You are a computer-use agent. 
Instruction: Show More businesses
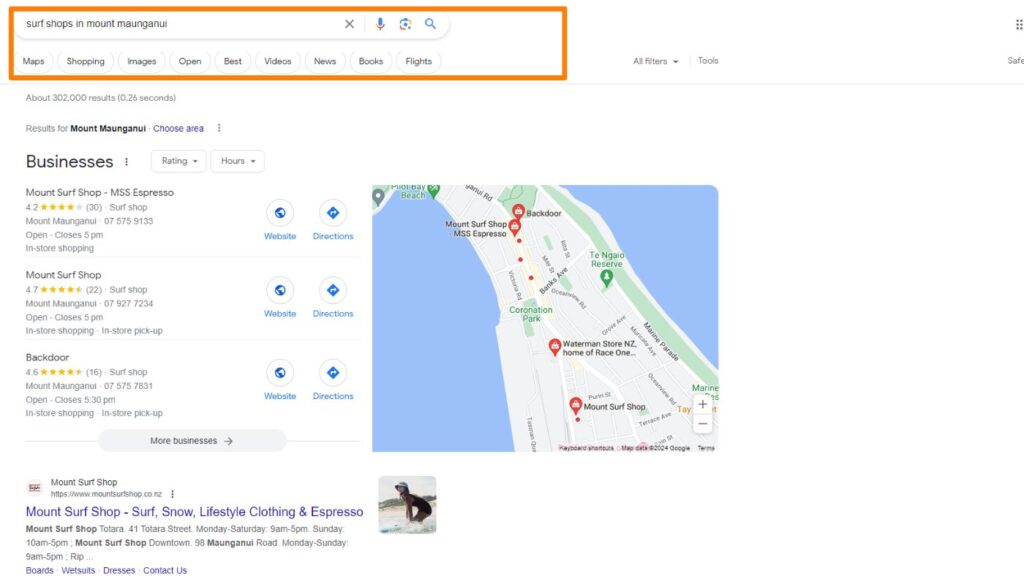click(x=192, y=441)
